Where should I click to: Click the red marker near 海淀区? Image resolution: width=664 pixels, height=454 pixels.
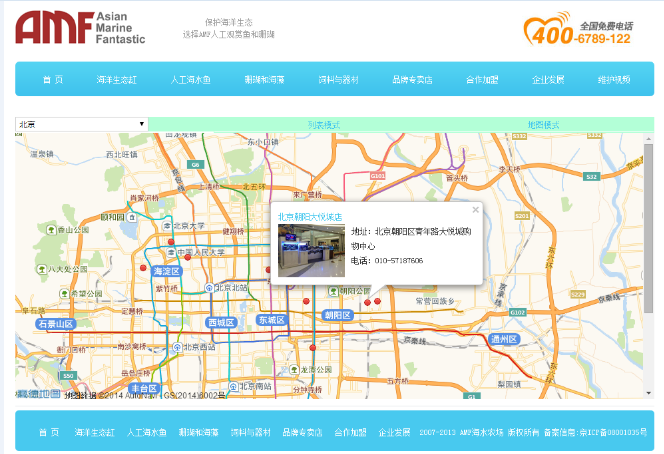(x=142, y=268)
